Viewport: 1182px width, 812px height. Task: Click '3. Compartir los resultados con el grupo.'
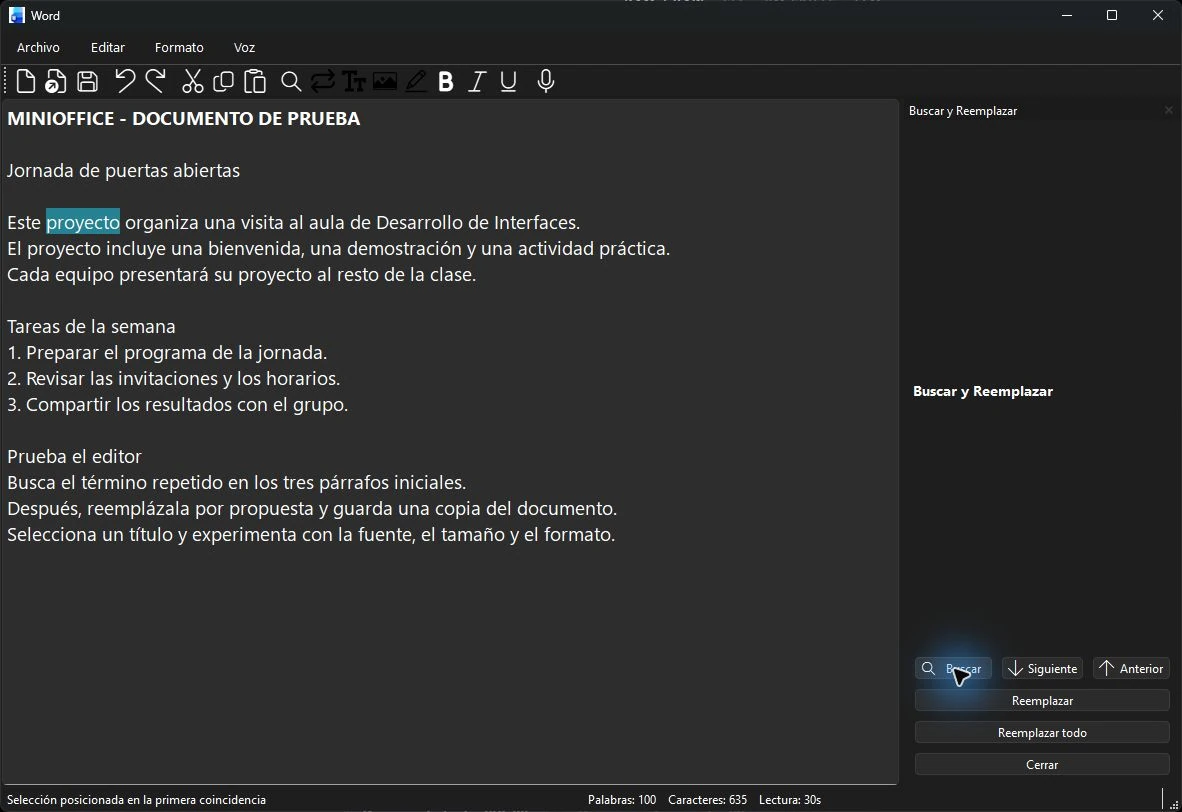(177, 404)
